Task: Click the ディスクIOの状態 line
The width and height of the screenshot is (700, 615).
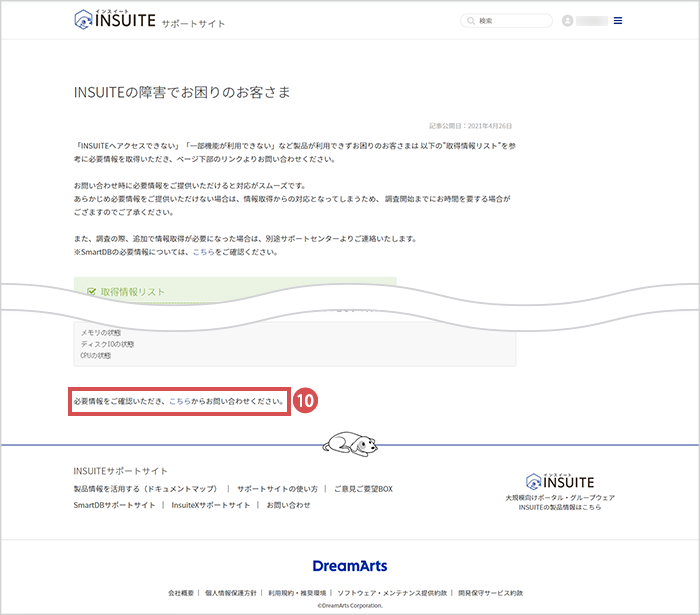Action: [x=108, y=344]
